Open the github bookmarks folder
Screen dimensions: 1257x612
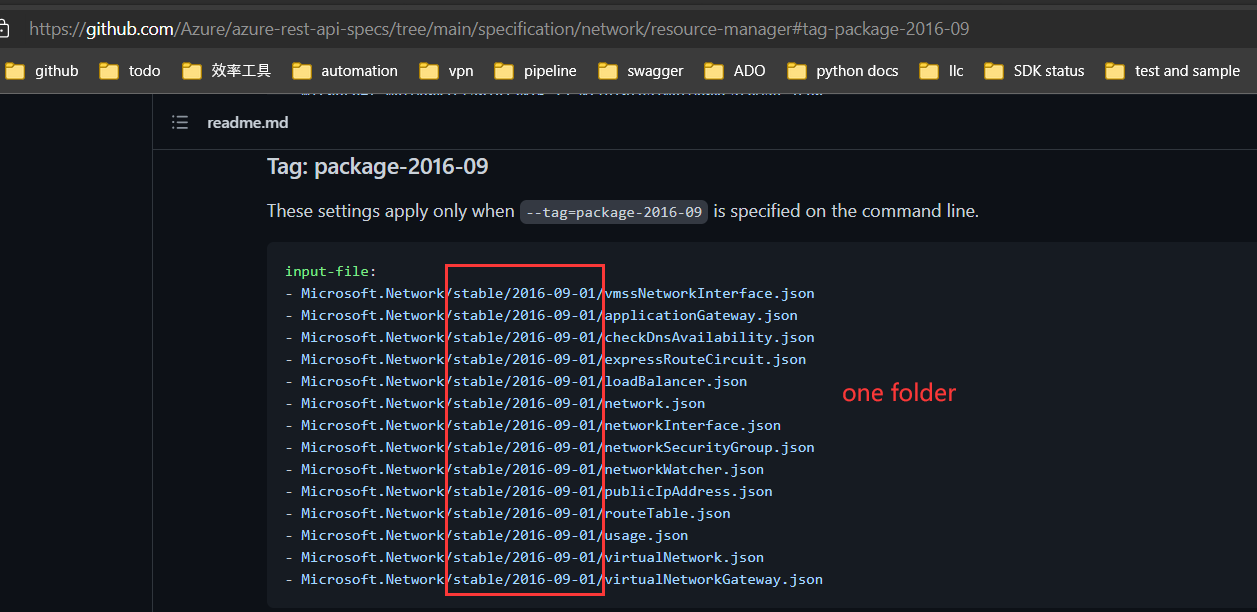tap(42, 71)
